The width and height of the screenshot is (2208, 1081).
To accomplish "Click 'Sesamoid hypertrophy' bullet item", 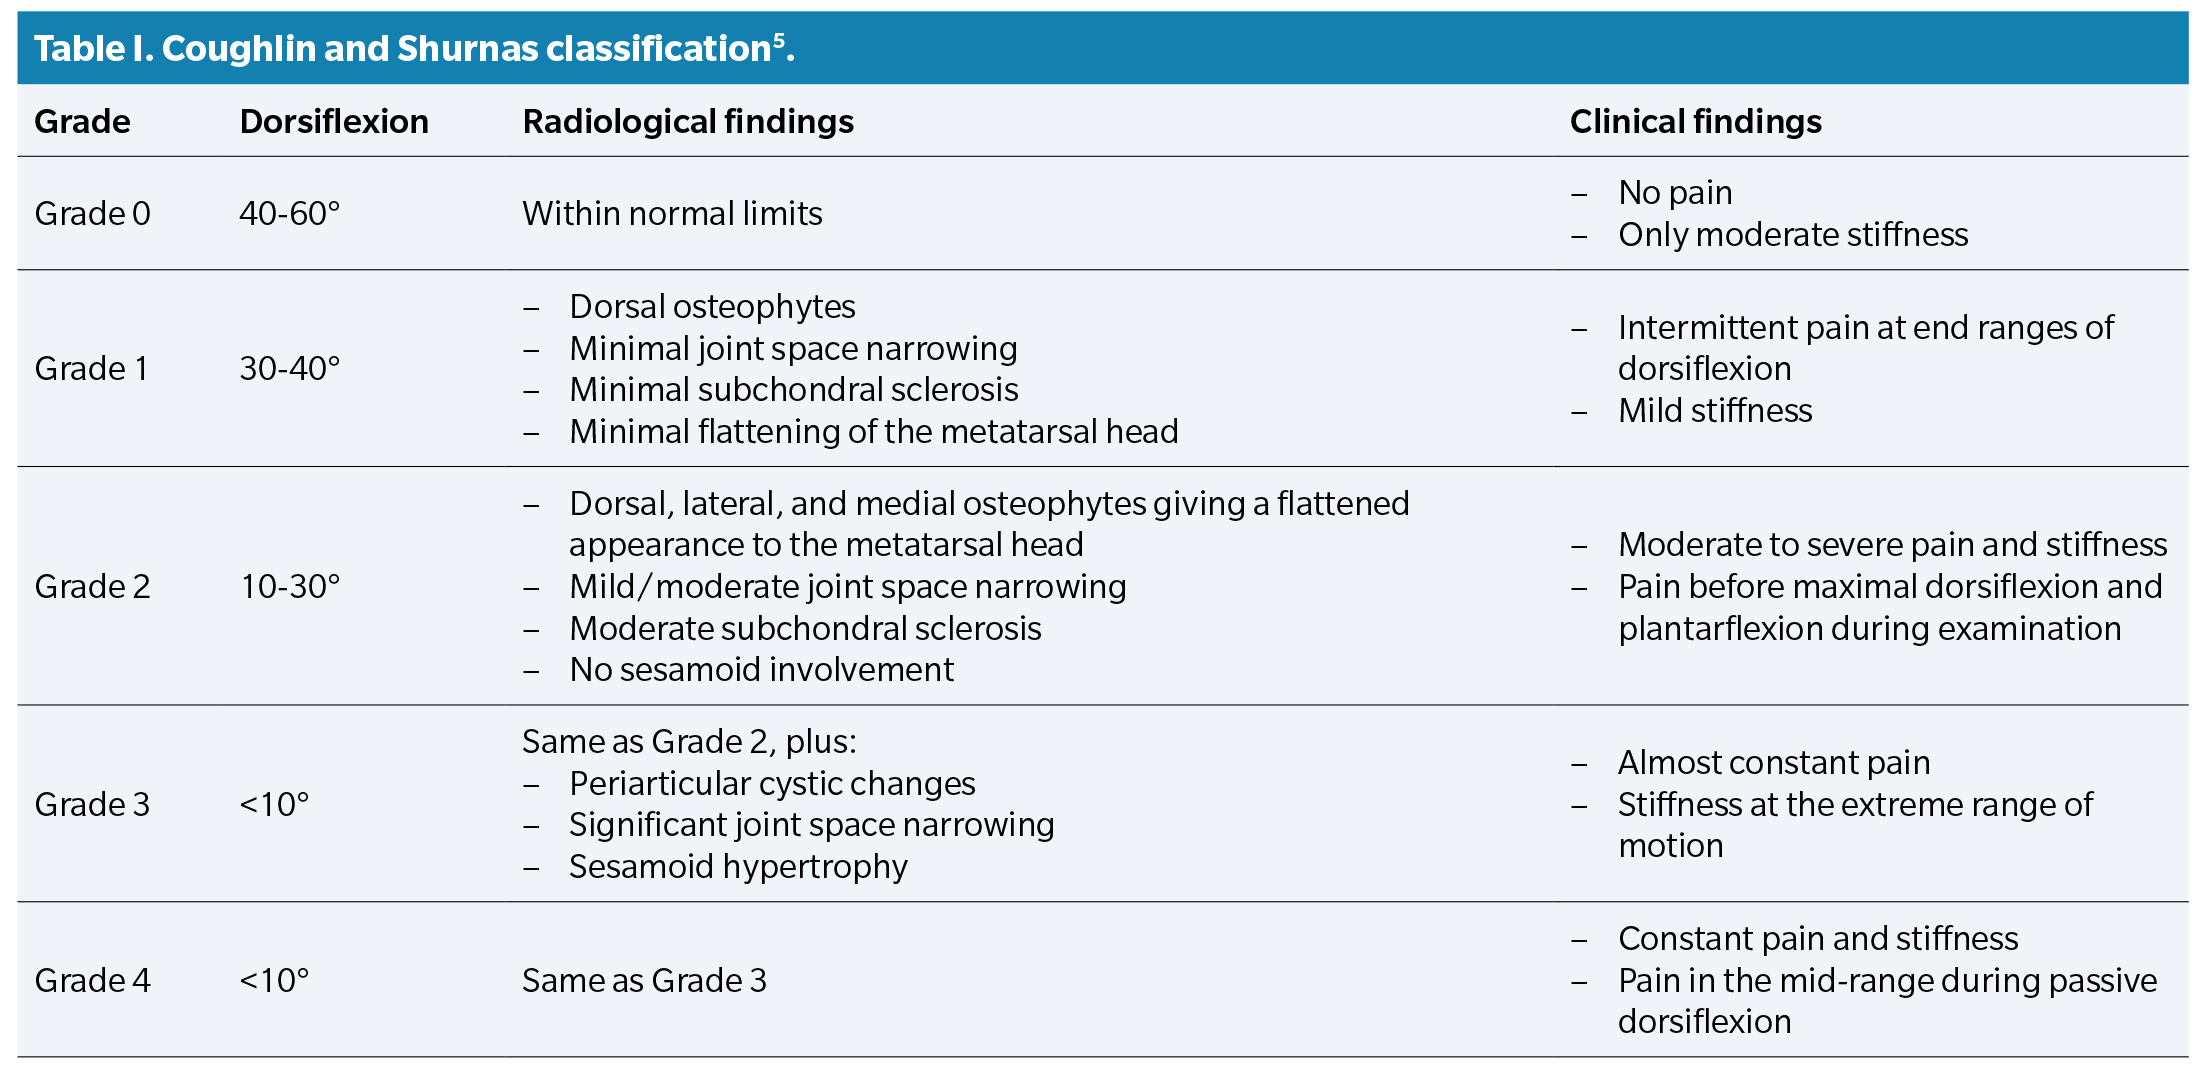I will pyautogui.click(x=738, y=867).
